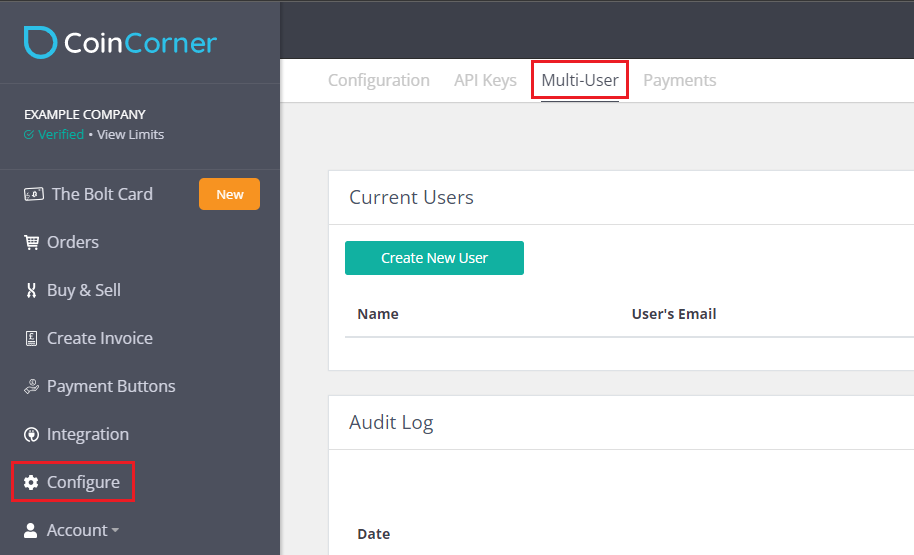Screen dimensions: 914x555
Task: Open The Bolt Card menu item
Action: 102,194
